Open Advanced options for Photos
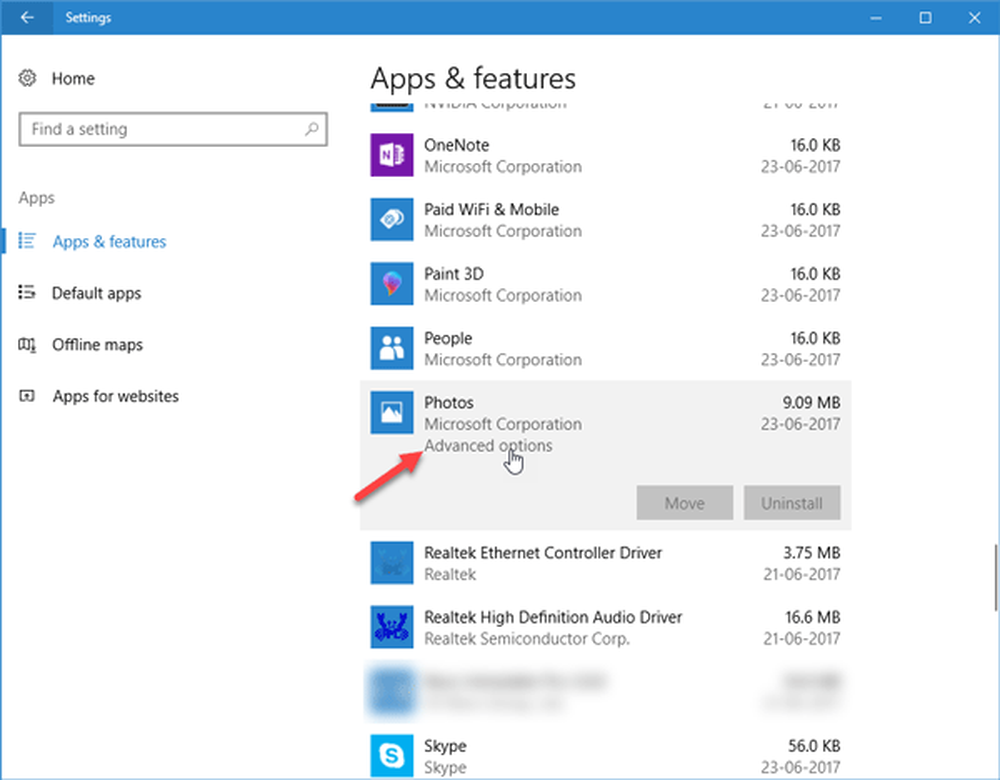 488,446
